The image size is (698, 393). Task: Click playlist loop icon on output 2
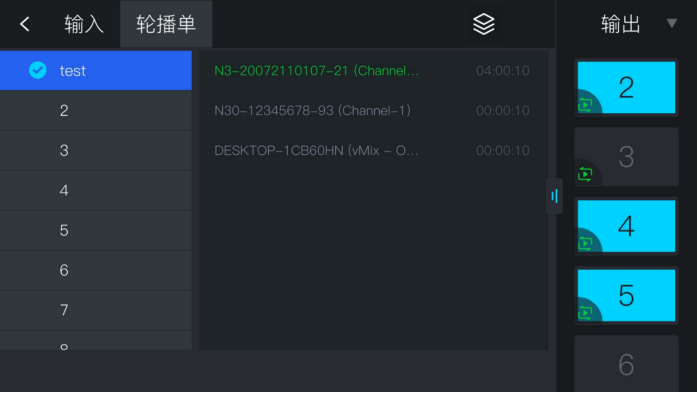(585, 105)
